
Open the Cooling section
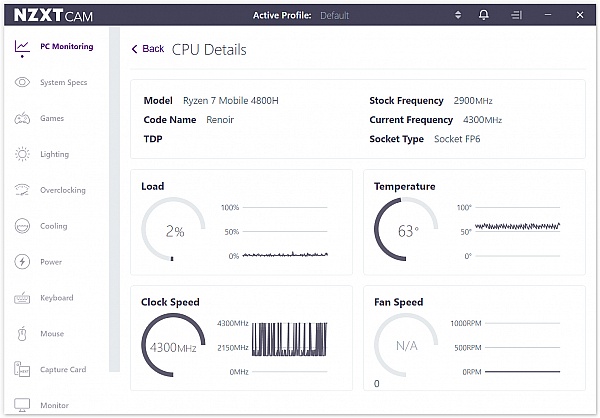click(x=54, y=226)
